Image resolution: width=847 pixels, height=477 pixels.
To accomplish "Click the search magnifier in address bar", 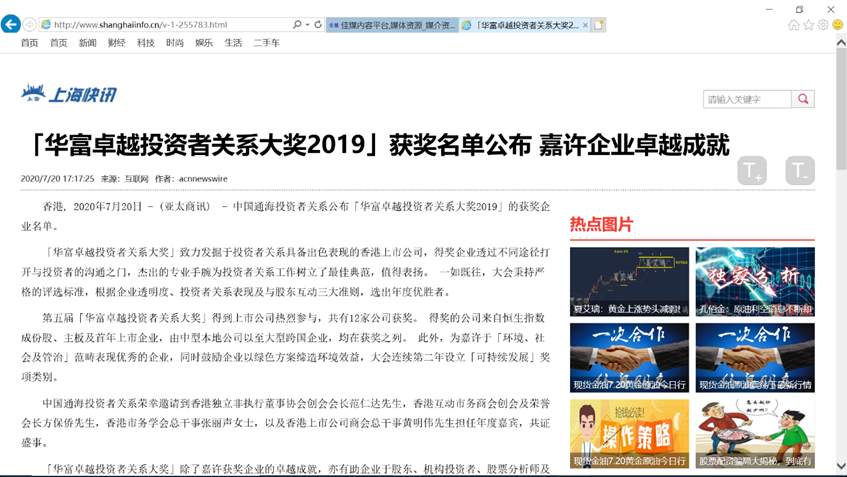I will [297, 24].
